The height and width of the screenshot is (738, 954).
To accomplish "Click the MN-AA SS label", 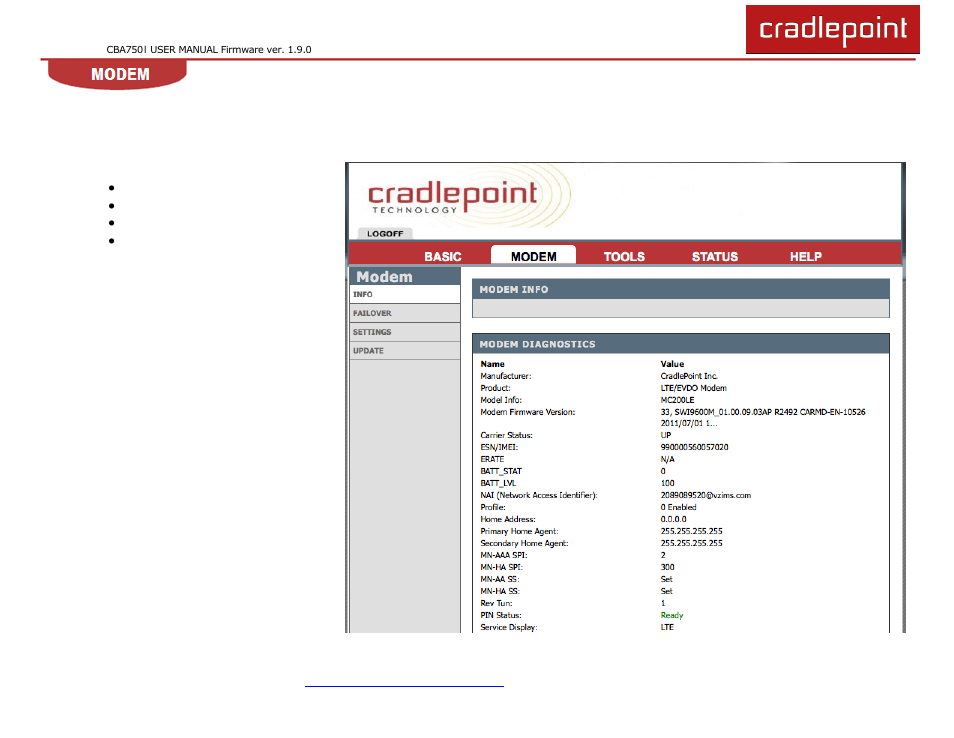I will [500, 579].
